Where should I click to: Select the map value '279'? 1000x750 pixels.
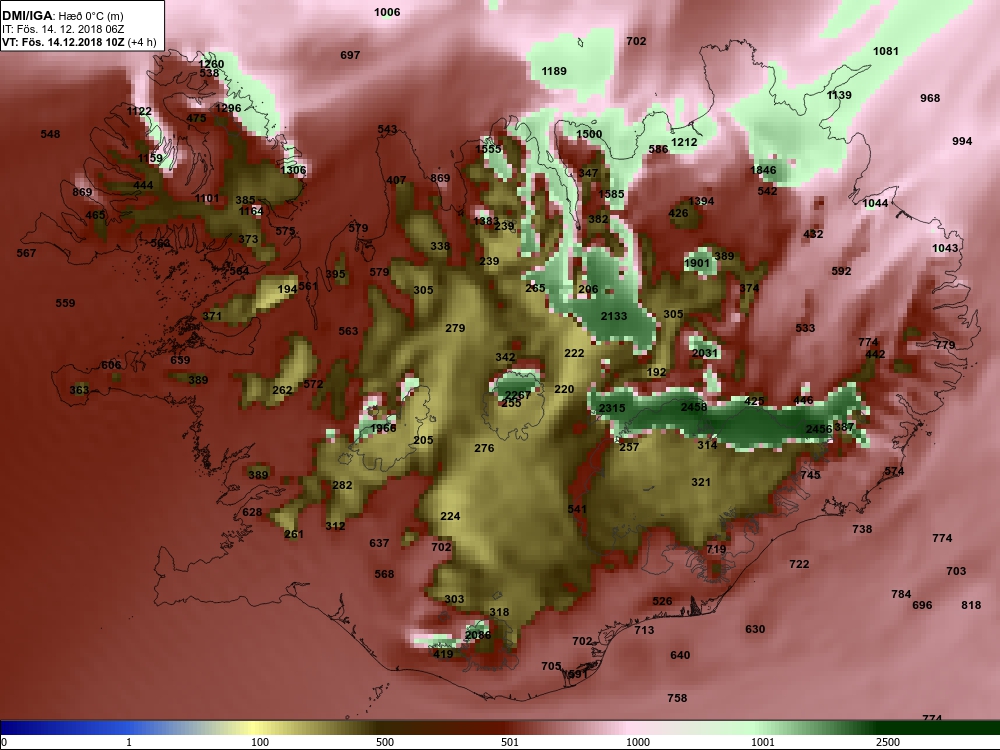(x=455, y=328)
